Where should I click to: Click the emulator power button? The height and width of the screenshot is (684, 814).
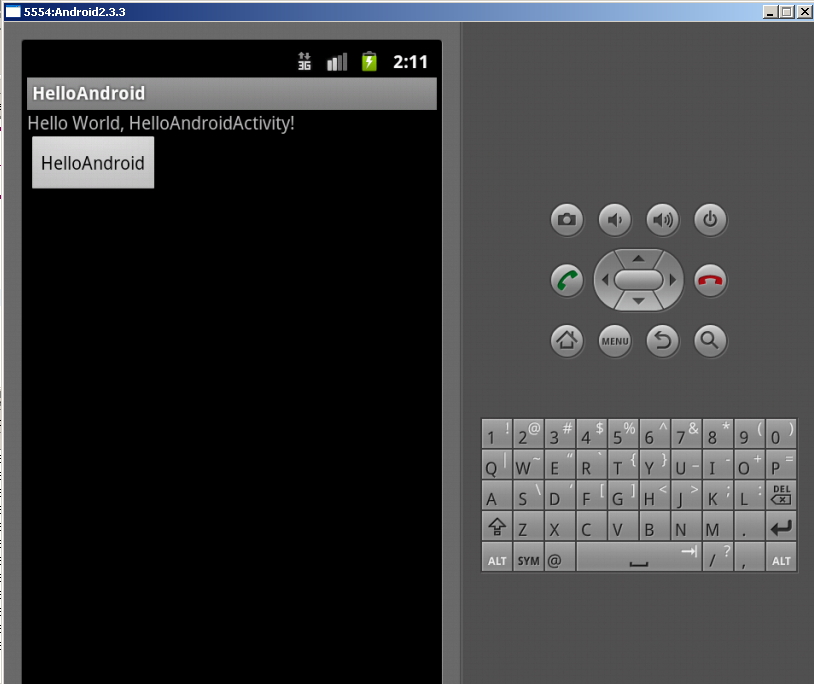coord(710,220)
